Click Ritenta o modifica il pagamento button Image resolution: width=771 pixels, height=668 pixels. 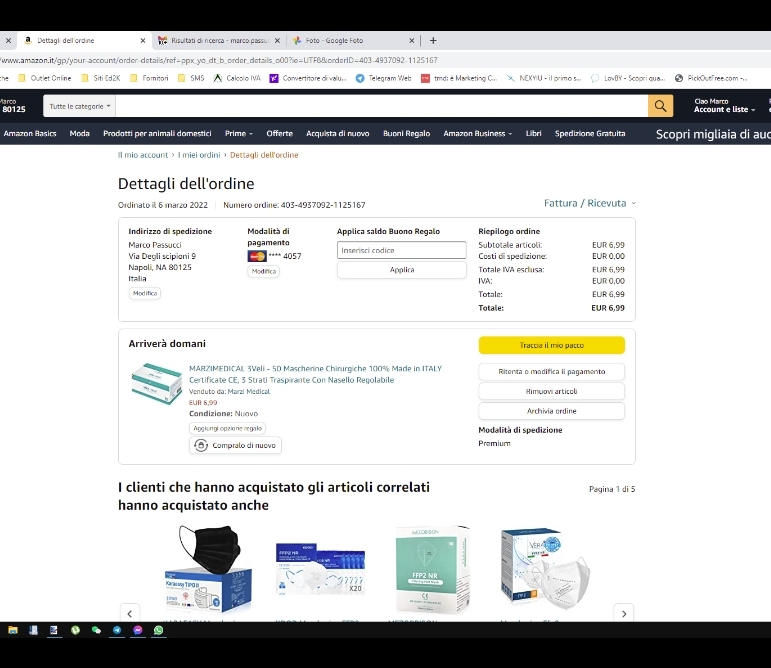552,372
